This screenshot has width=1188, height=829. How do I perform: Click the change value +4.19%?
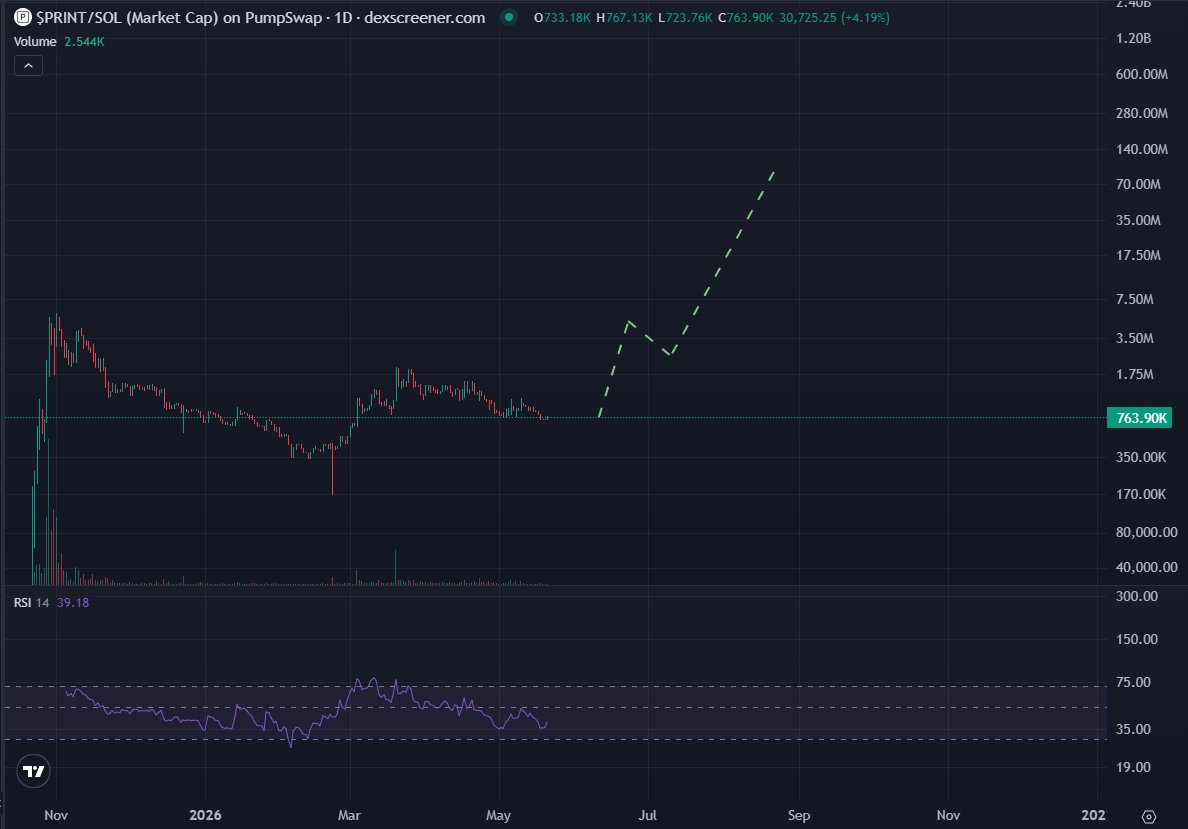865,17
